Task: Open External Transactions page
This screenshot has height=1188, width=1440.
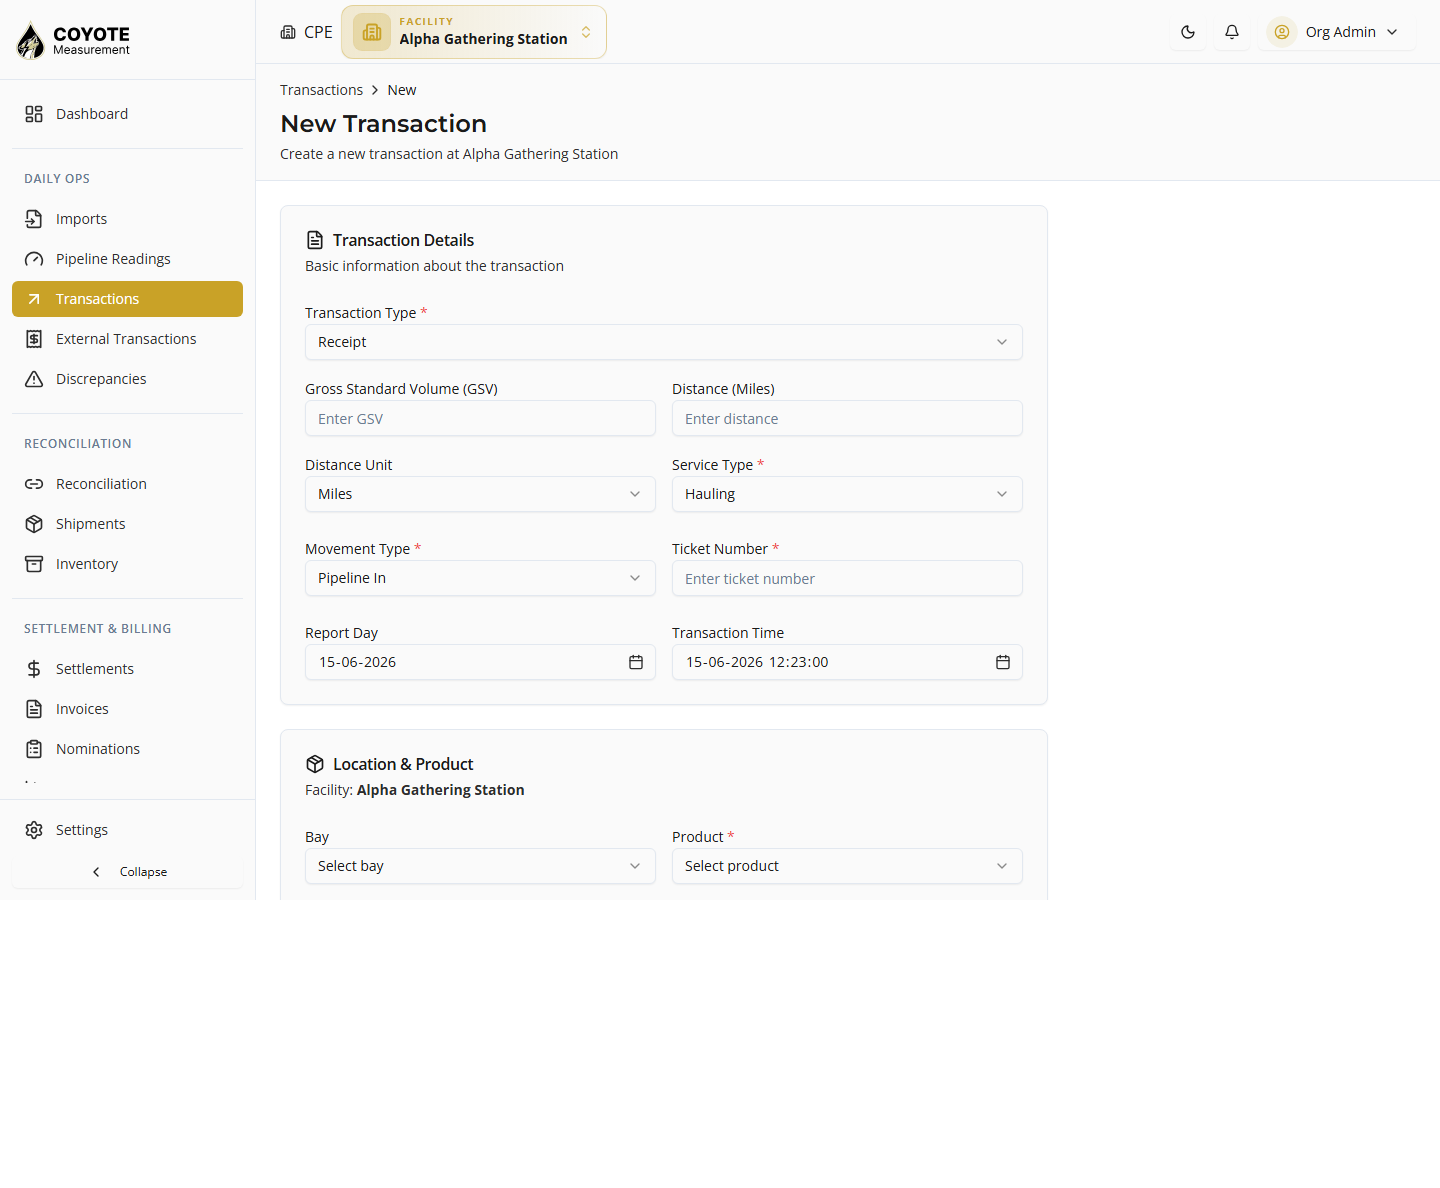Action: tap(127, 339)
